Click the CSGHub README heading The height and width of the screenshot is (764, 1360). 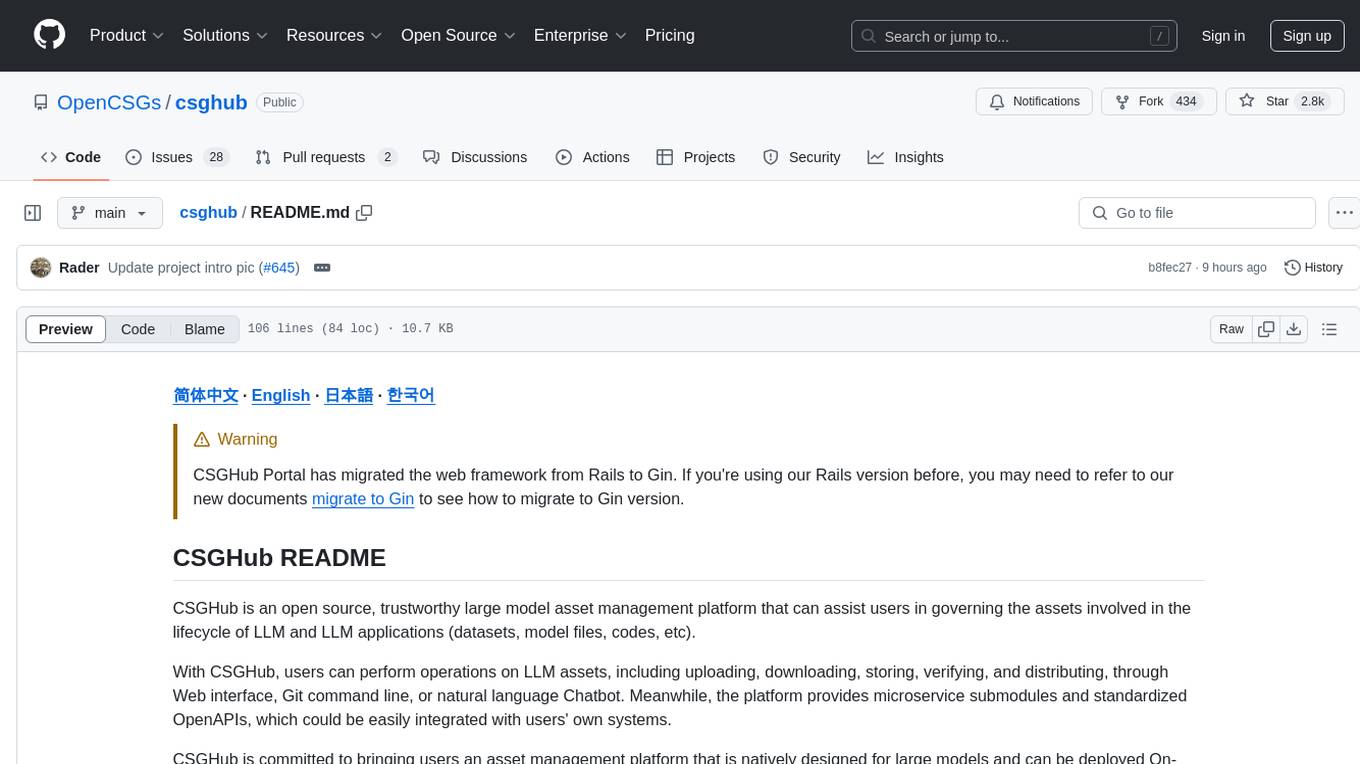[279, 558]
